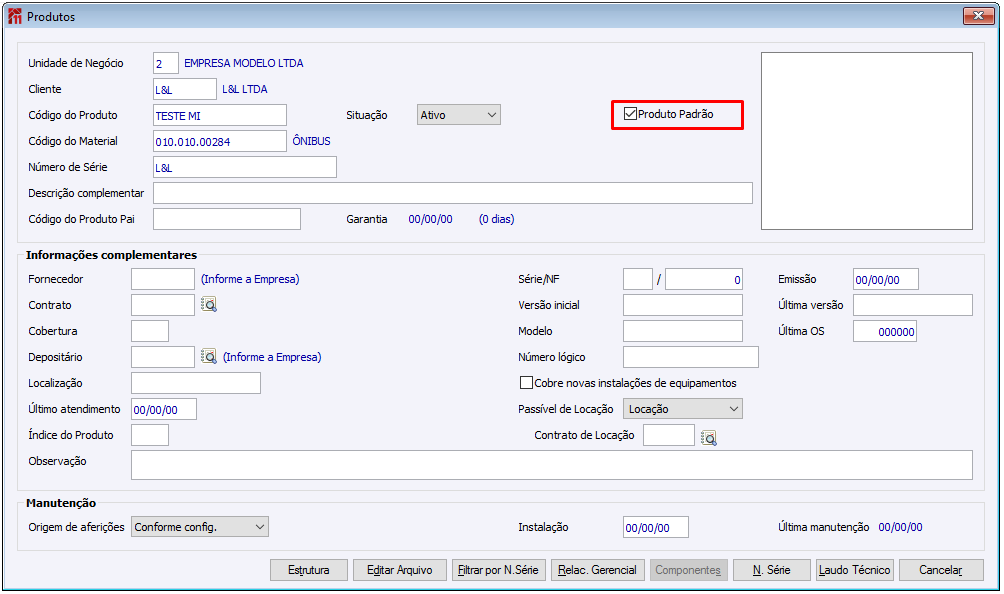Click the empty product image box
The image size is (1004, 594).
(x=867, y=141)
